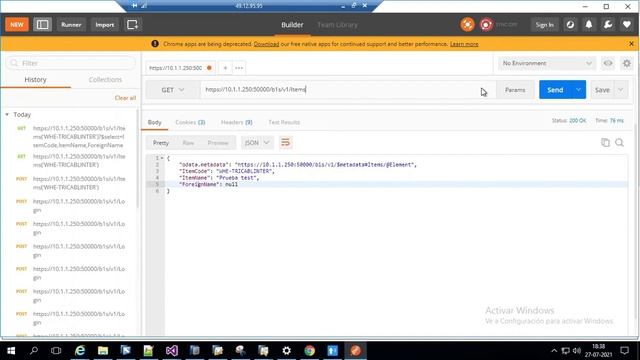
Task: Add a new request tab
Action: [x=225, y=68]
